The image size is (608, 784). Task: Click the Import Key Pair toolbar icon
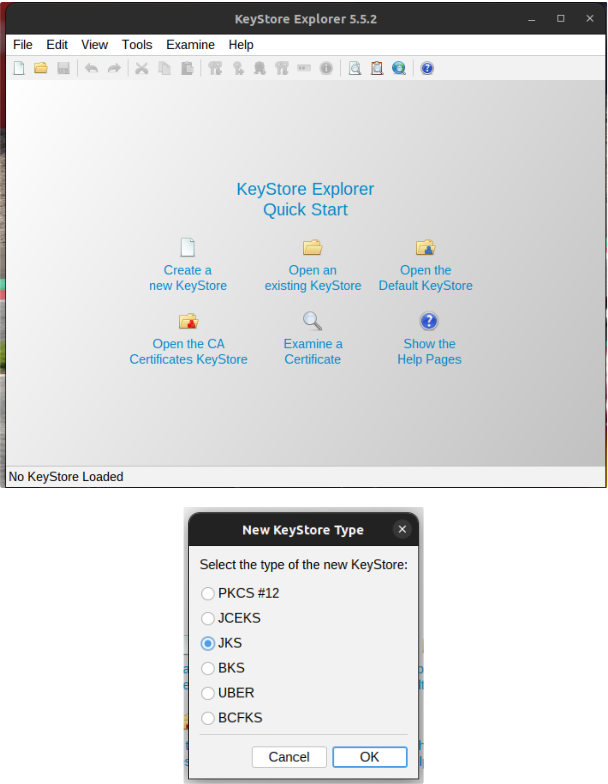(282, 68)
